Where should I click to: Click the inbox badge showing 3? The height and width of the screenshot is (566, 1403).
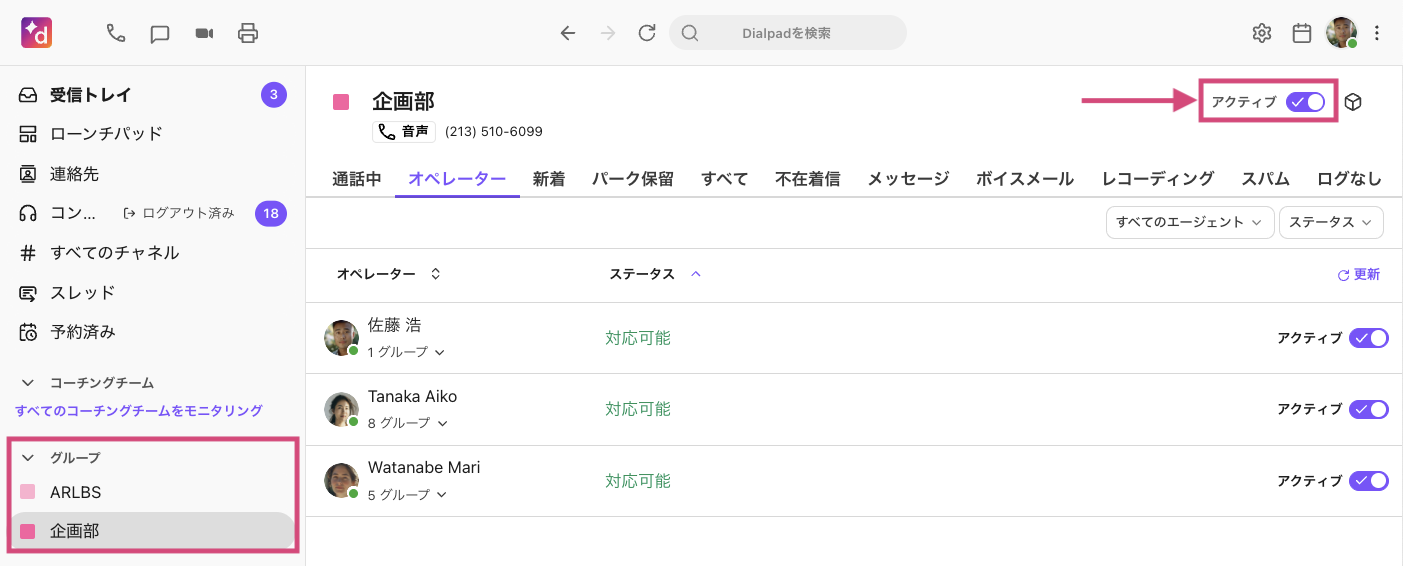tap(274, 95)
